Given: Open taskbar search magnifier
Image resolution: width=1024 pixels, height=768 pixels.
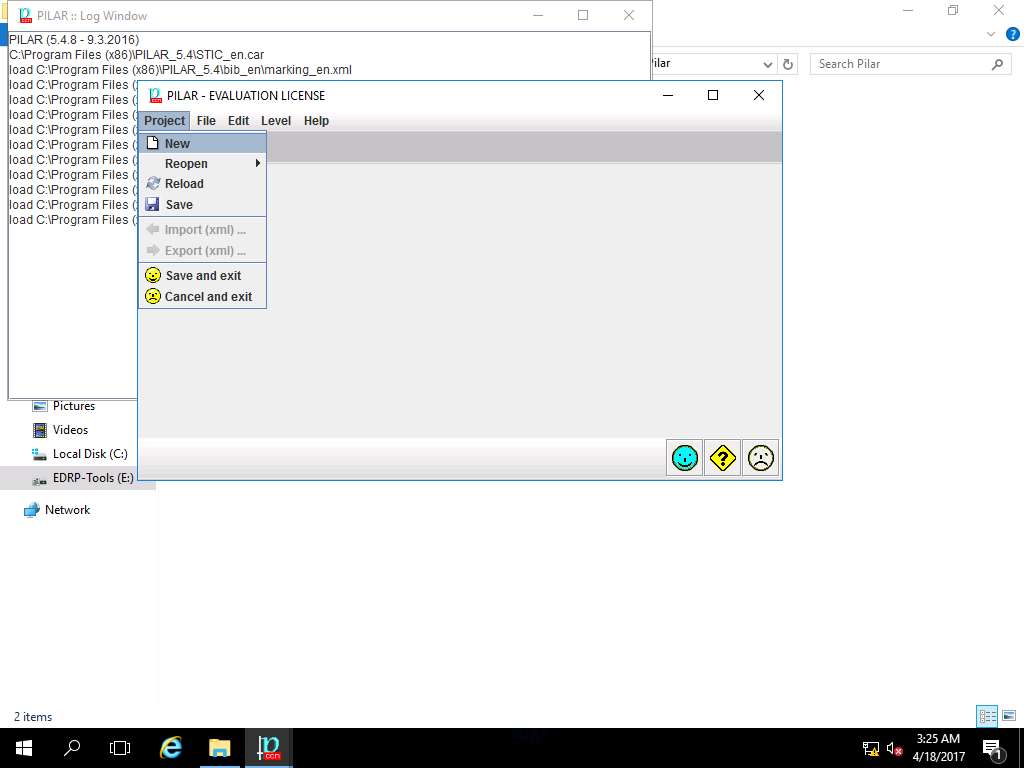Looking at the screenshot, I should [72, 748].
